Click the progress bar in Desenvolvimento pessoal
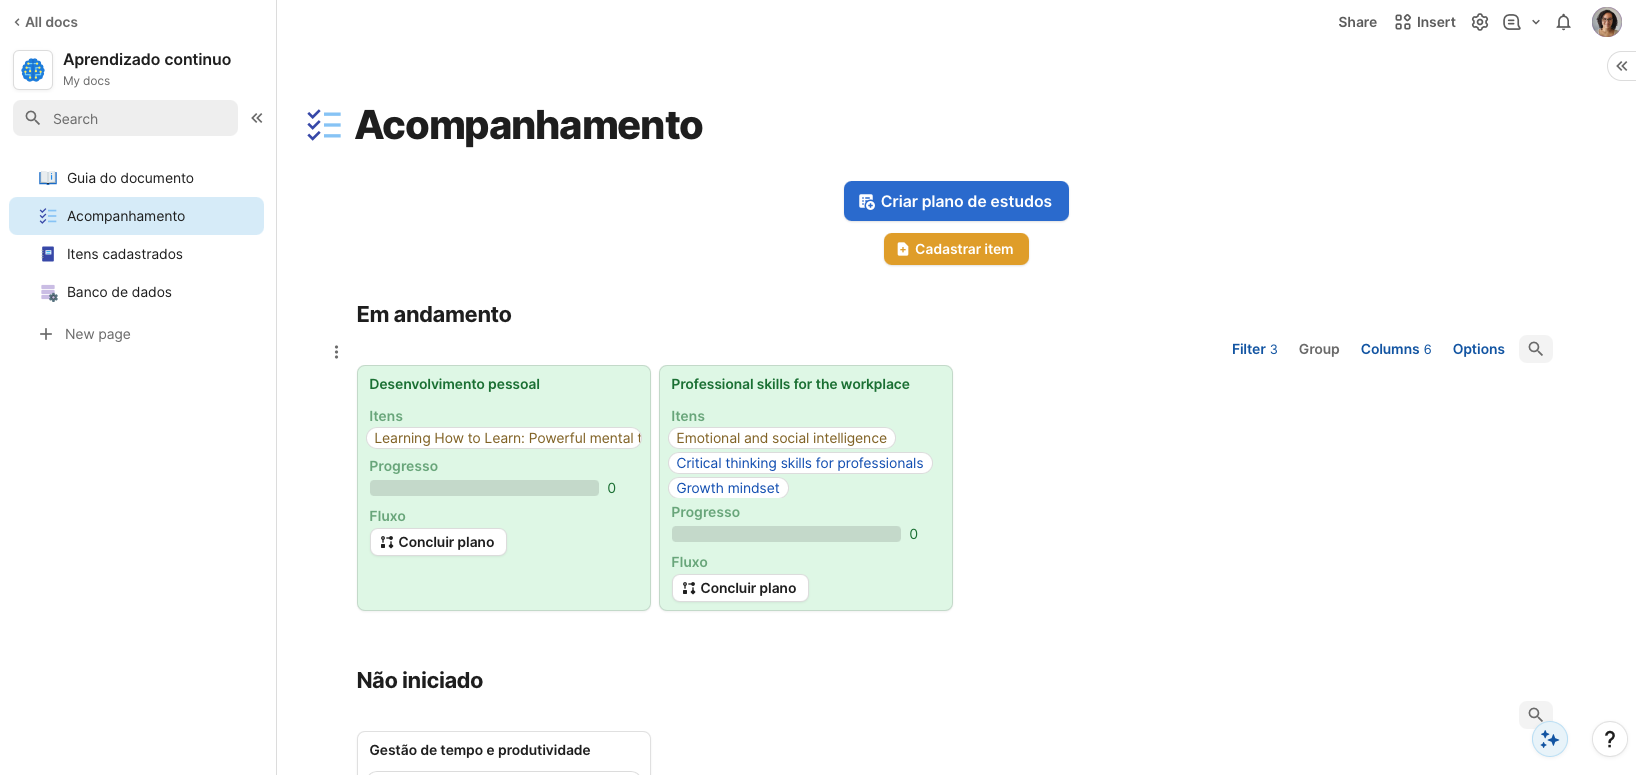The width and height of the screenshot is (1636, 775). tap(484, 488)
